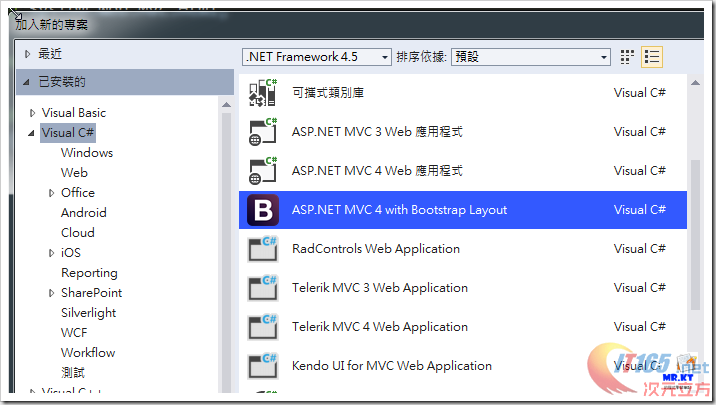
Task: Choose 可攜式類別庫 template
Action: (x=463, y=93)
